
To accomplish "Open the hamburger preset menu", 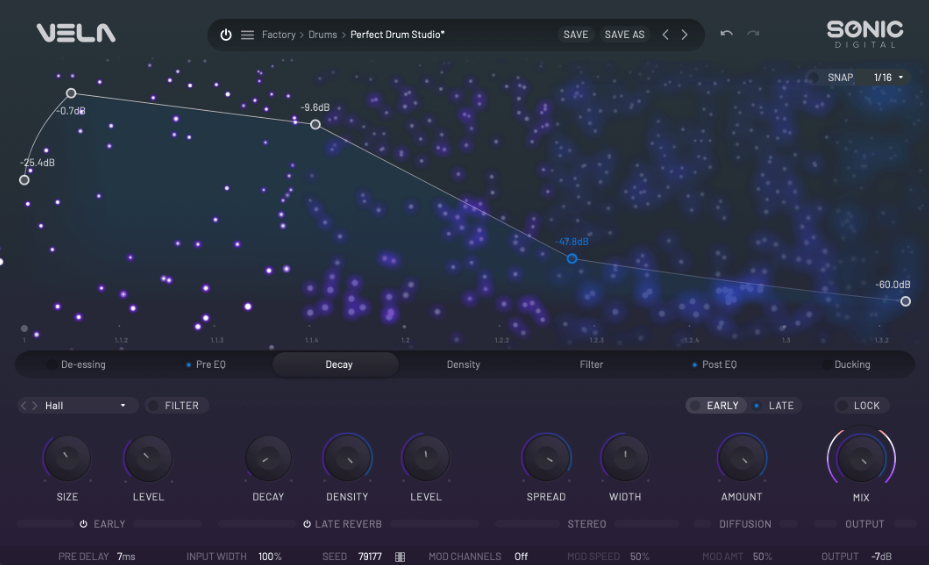I will (247, 35).
